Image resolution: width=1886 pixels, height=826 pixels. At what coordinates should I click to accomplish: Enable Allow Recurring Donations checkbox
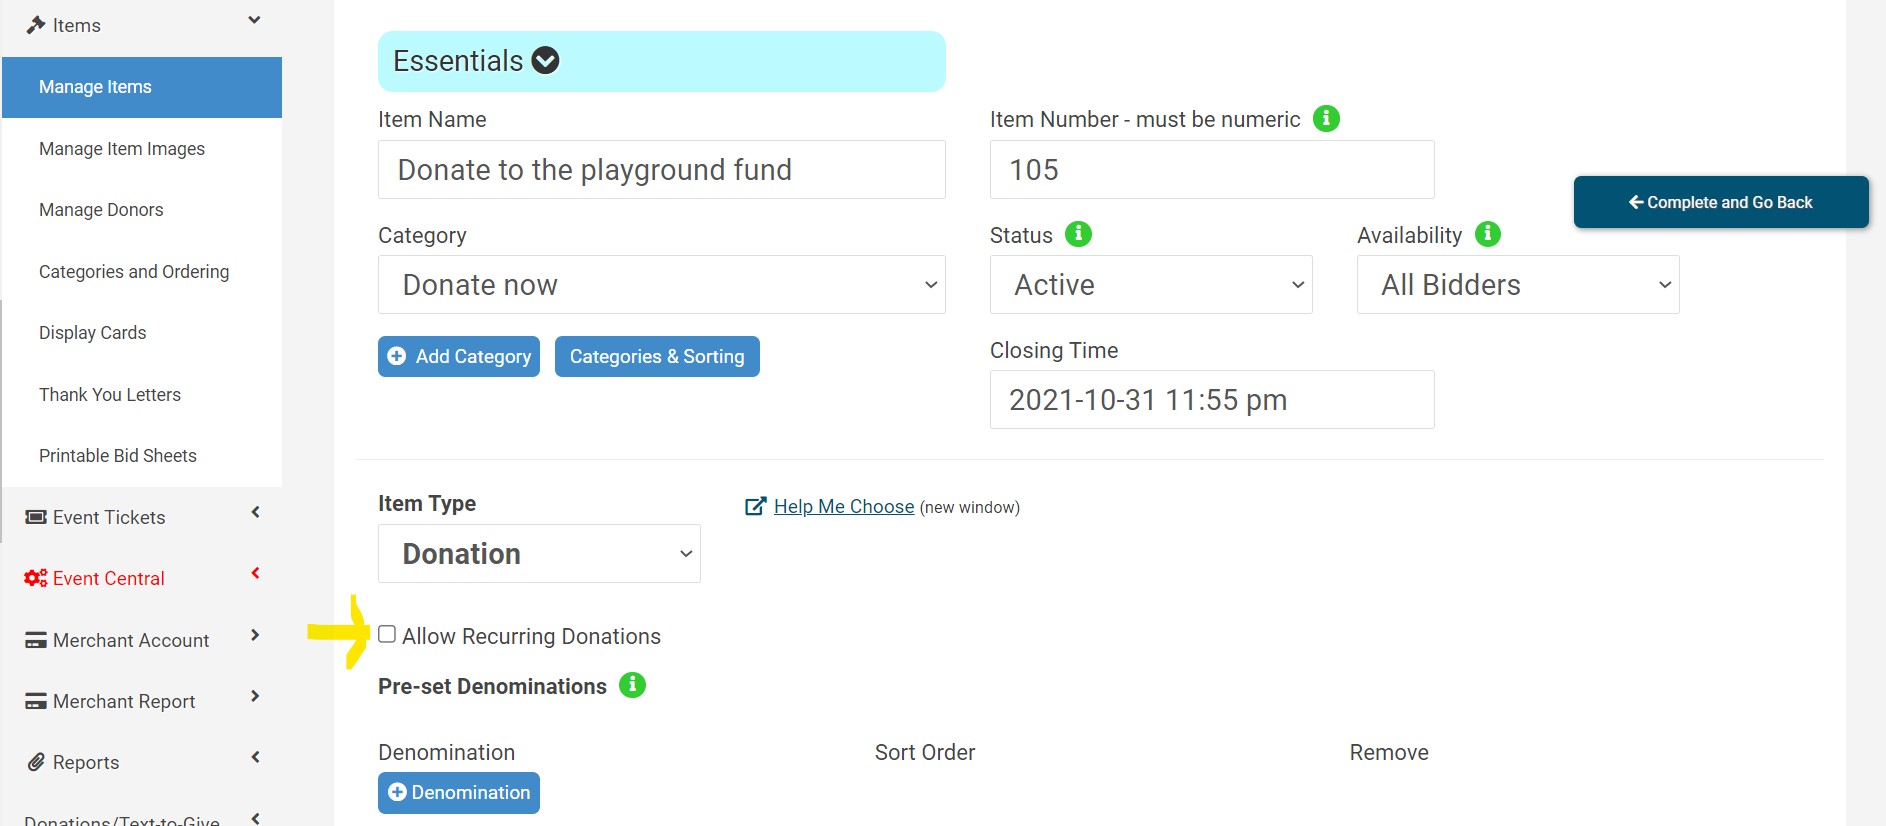387,634
